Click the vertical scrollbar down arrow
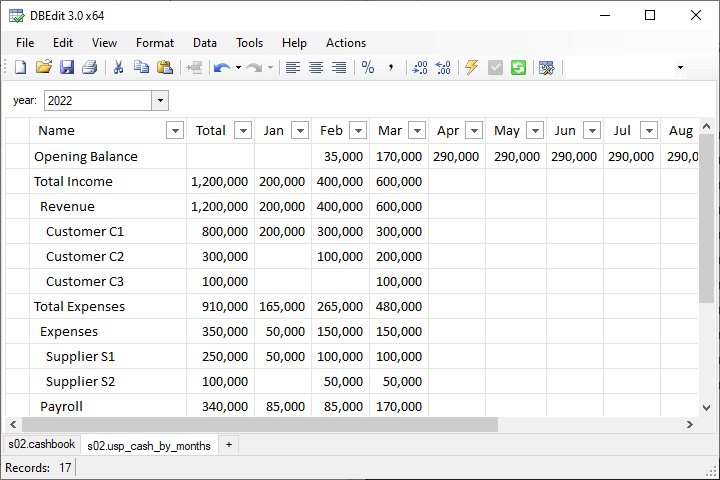 tap(706, 407)
